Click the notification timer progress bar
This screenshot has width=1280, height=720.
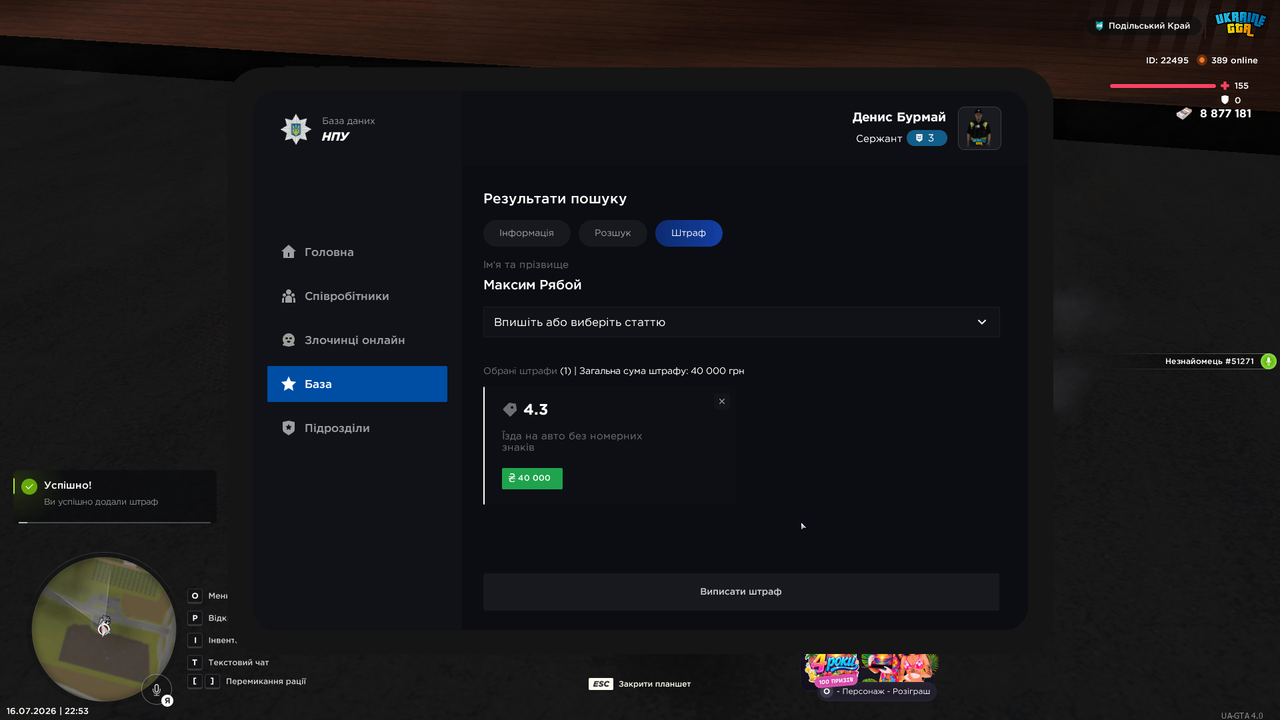(115, 522)
